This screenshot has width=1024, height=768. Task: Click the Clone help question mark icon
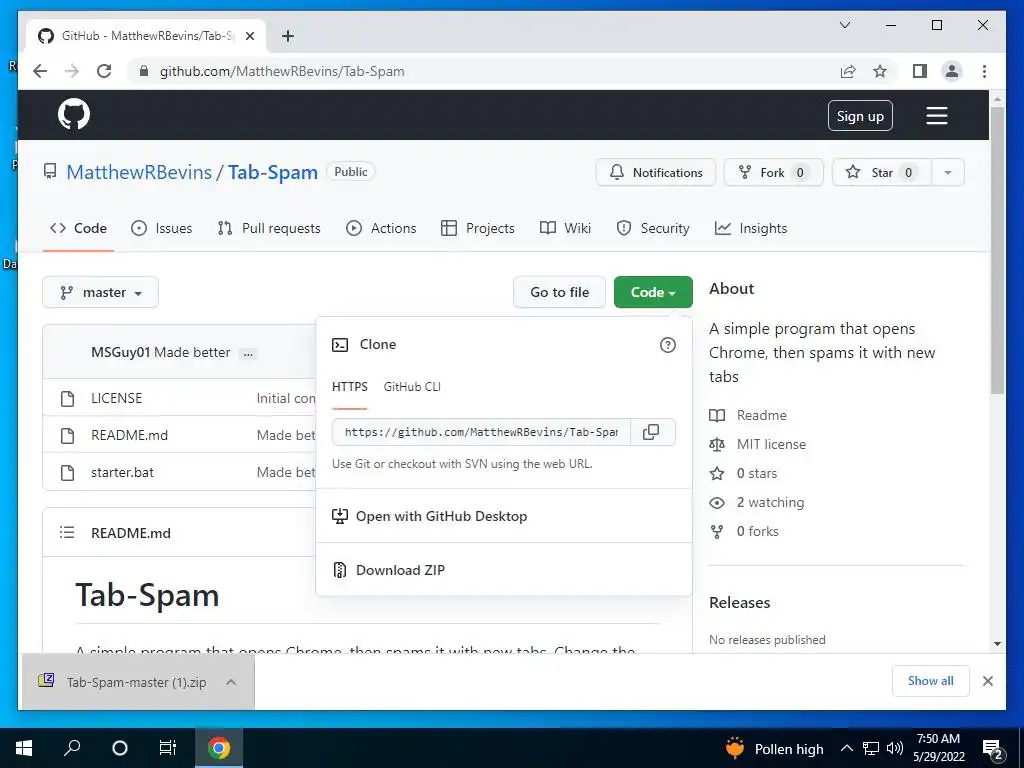point(667,345)
